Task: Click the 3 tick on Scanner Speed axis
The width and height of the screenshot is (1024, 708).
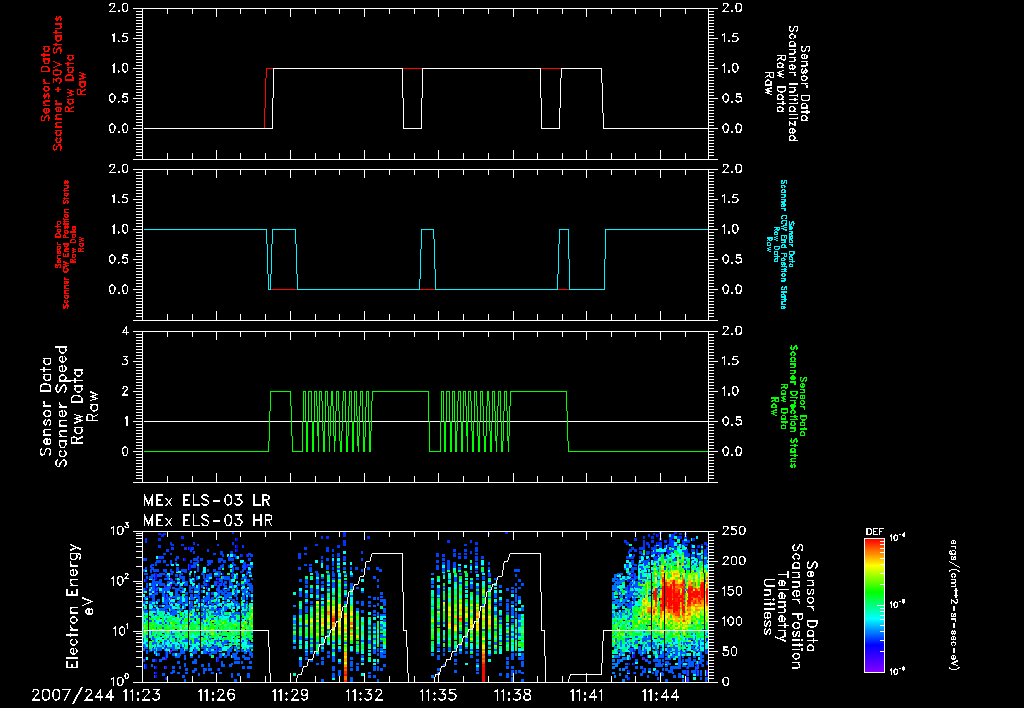Action: coord(125,361)
